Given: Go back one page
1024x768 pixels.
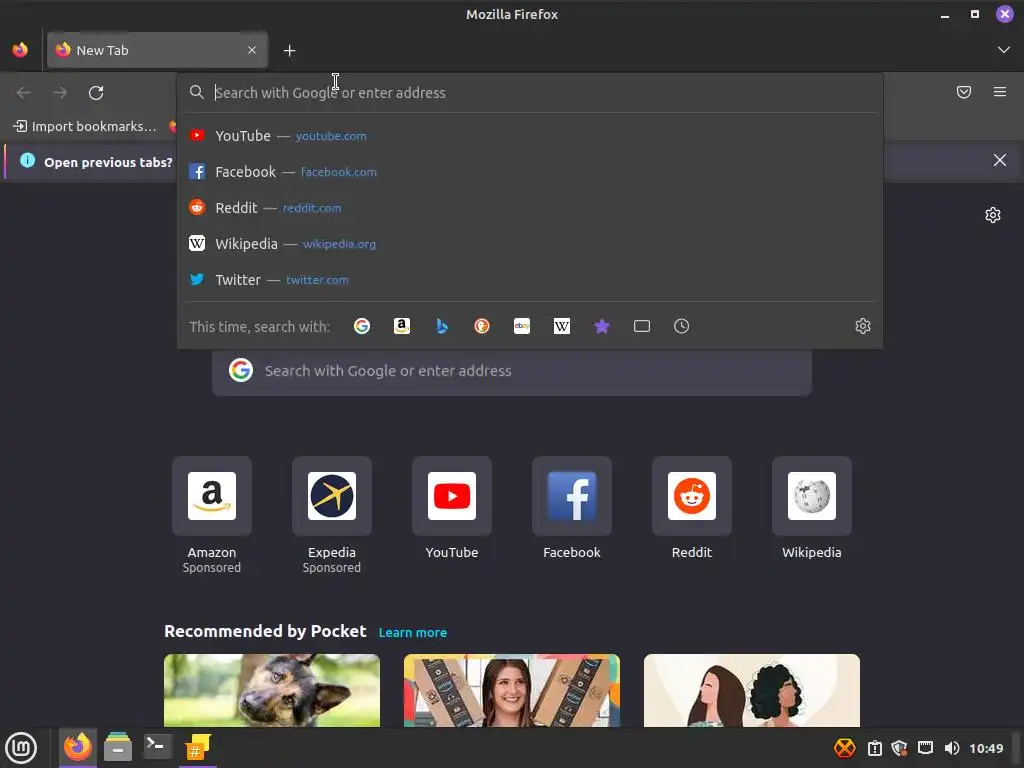Looking at the screenshot, I should [x=24, y=93].
